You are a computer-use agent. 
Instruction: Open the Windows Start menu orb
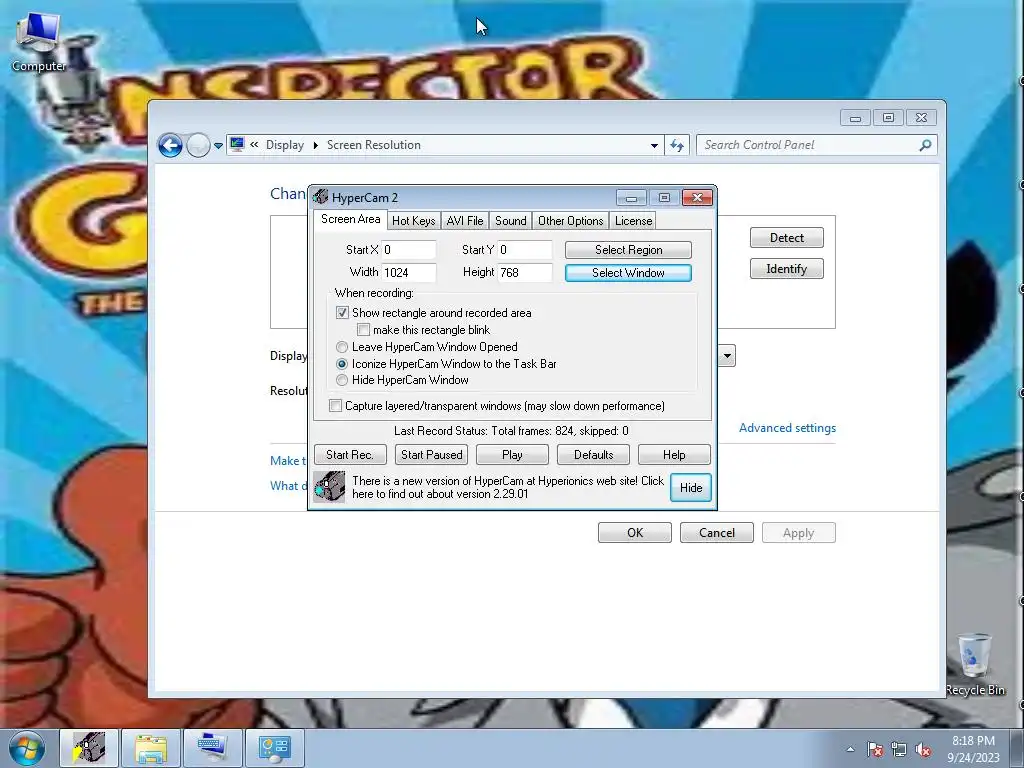click(27, 748)
